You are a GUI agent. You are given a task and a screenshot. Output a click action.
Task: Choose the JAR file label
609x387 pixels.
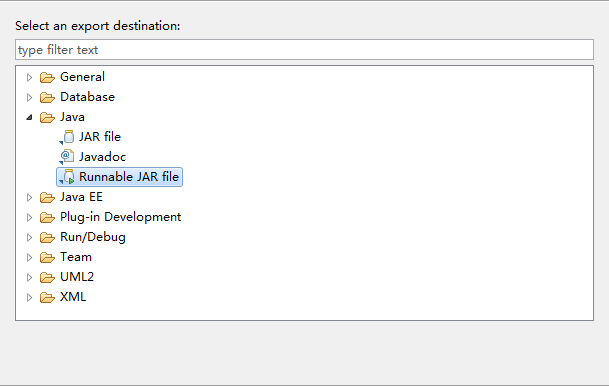(100, 137)
